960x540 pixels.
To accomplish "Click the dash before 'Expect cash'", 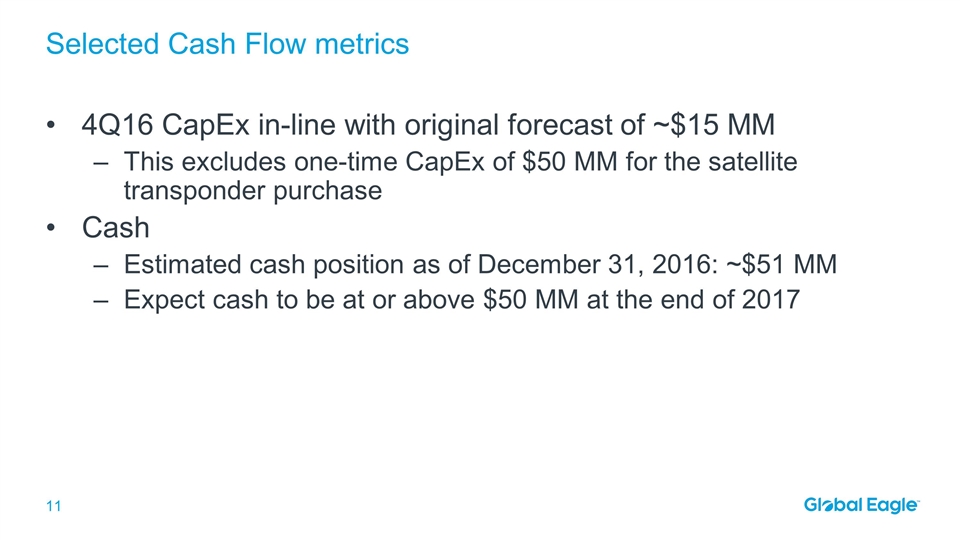I will 100,298.
